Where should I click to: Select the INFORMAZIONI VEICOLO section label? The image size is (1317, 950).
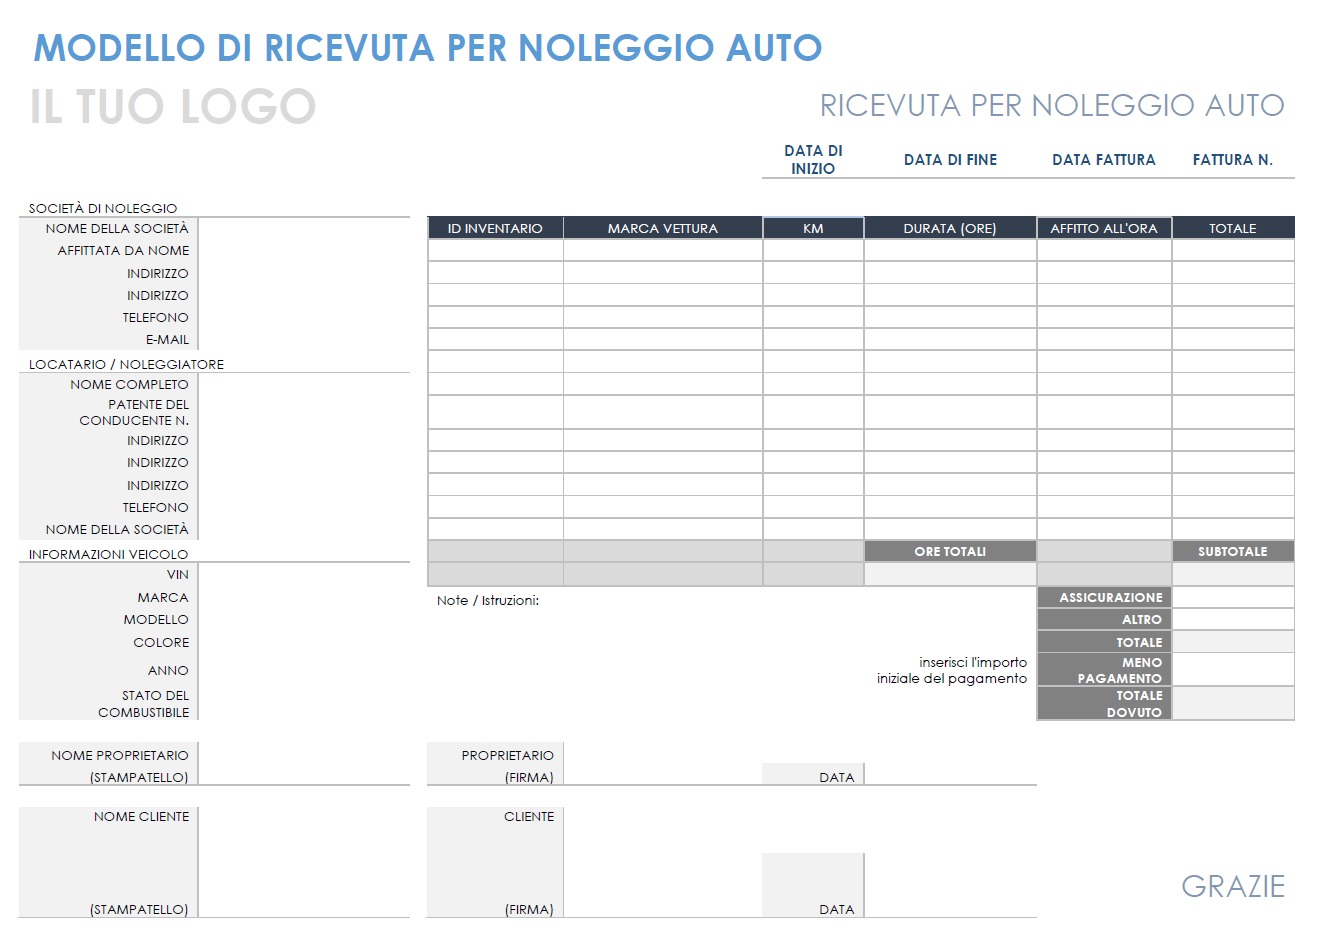108,554
